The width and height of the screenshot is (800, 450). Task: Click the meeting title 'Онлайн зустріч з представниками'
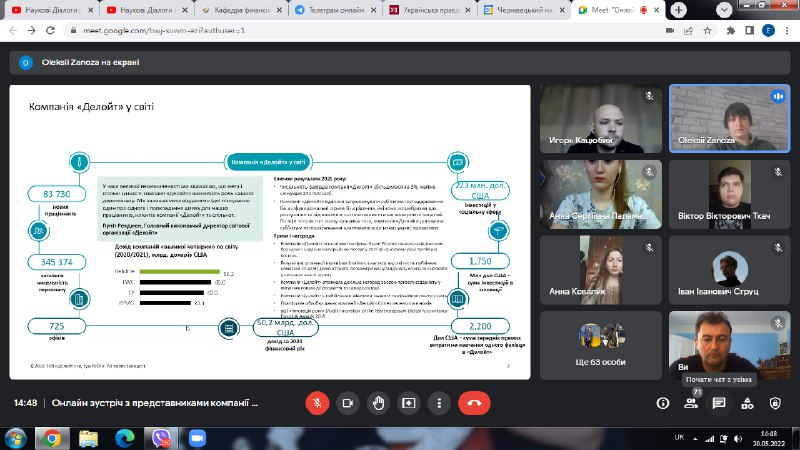click(x=155, y=403)
